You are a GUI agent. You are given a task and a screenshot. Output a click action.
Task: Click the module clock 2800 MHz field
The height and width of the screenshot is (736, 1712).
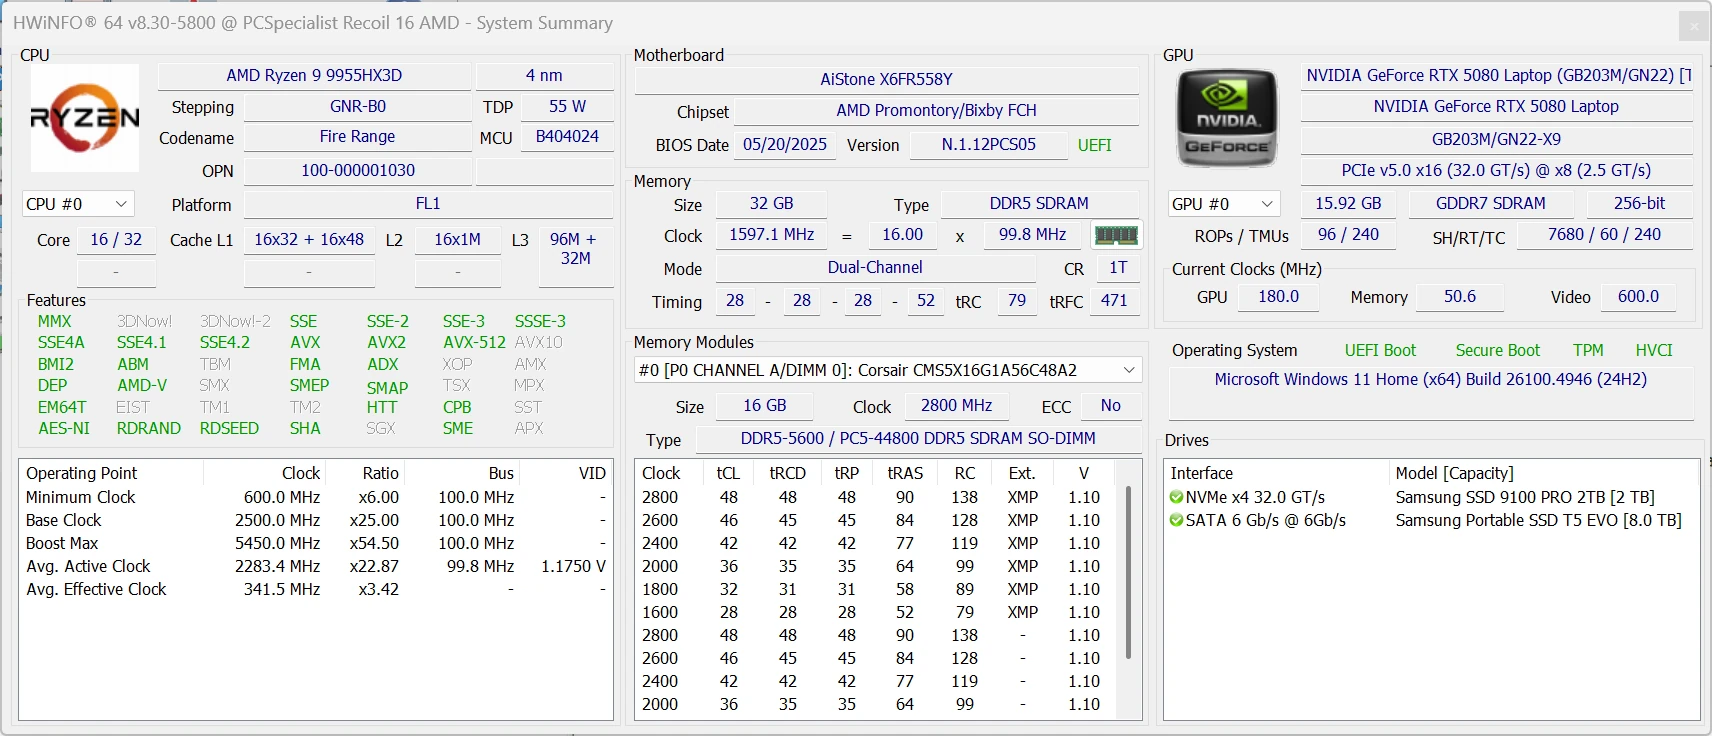click(x=956, y=406)
